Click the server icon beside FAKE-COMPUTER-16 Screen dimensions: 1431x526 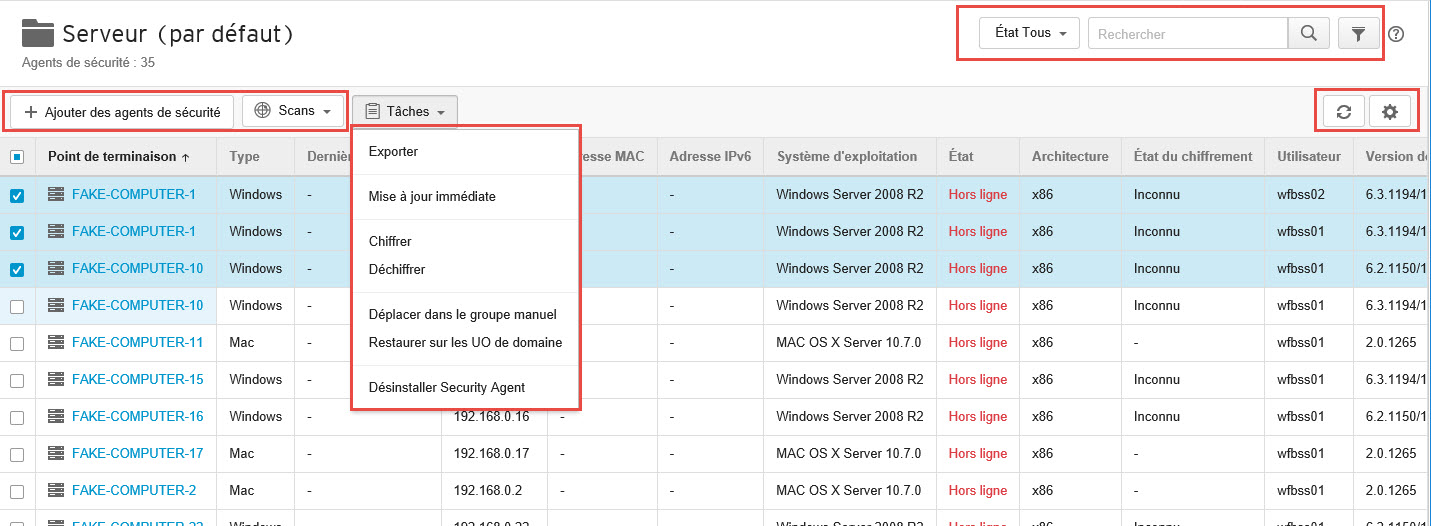coord(56,417)
